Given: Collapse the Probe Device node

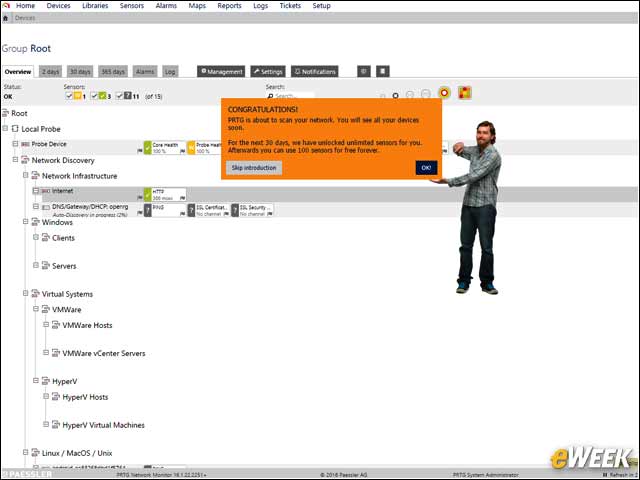Looking at the screenshot, I should (16, 144).
